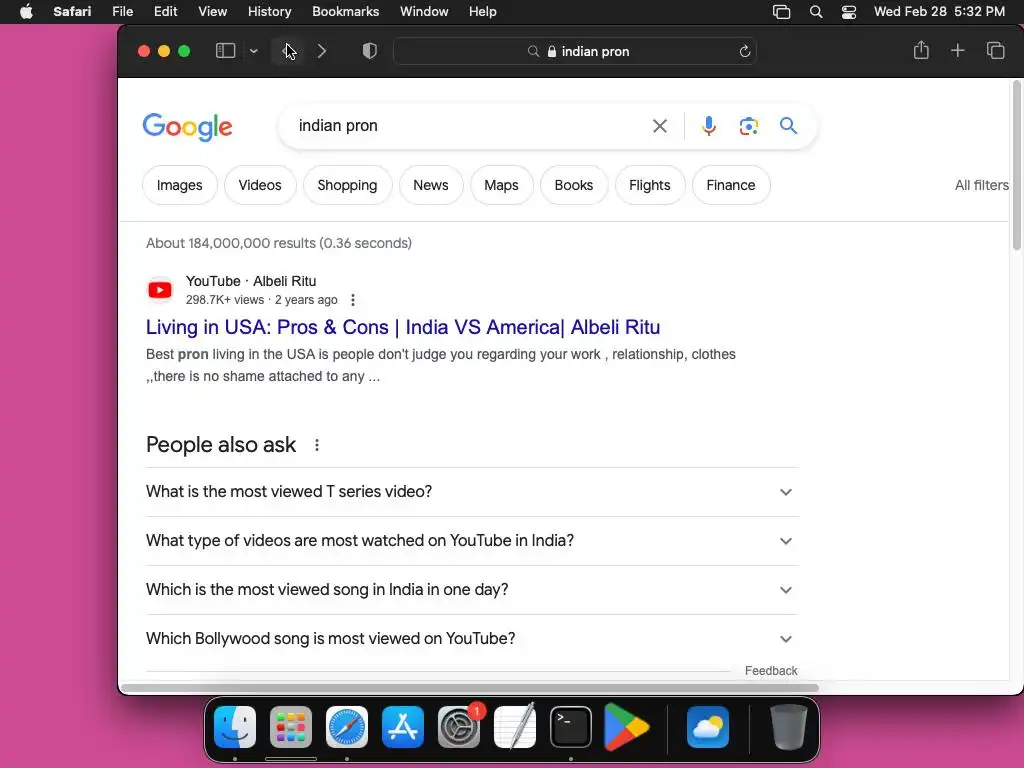Clear the search box with X
This screenshot has height=768, width=1024.
[x=660, y=125]
